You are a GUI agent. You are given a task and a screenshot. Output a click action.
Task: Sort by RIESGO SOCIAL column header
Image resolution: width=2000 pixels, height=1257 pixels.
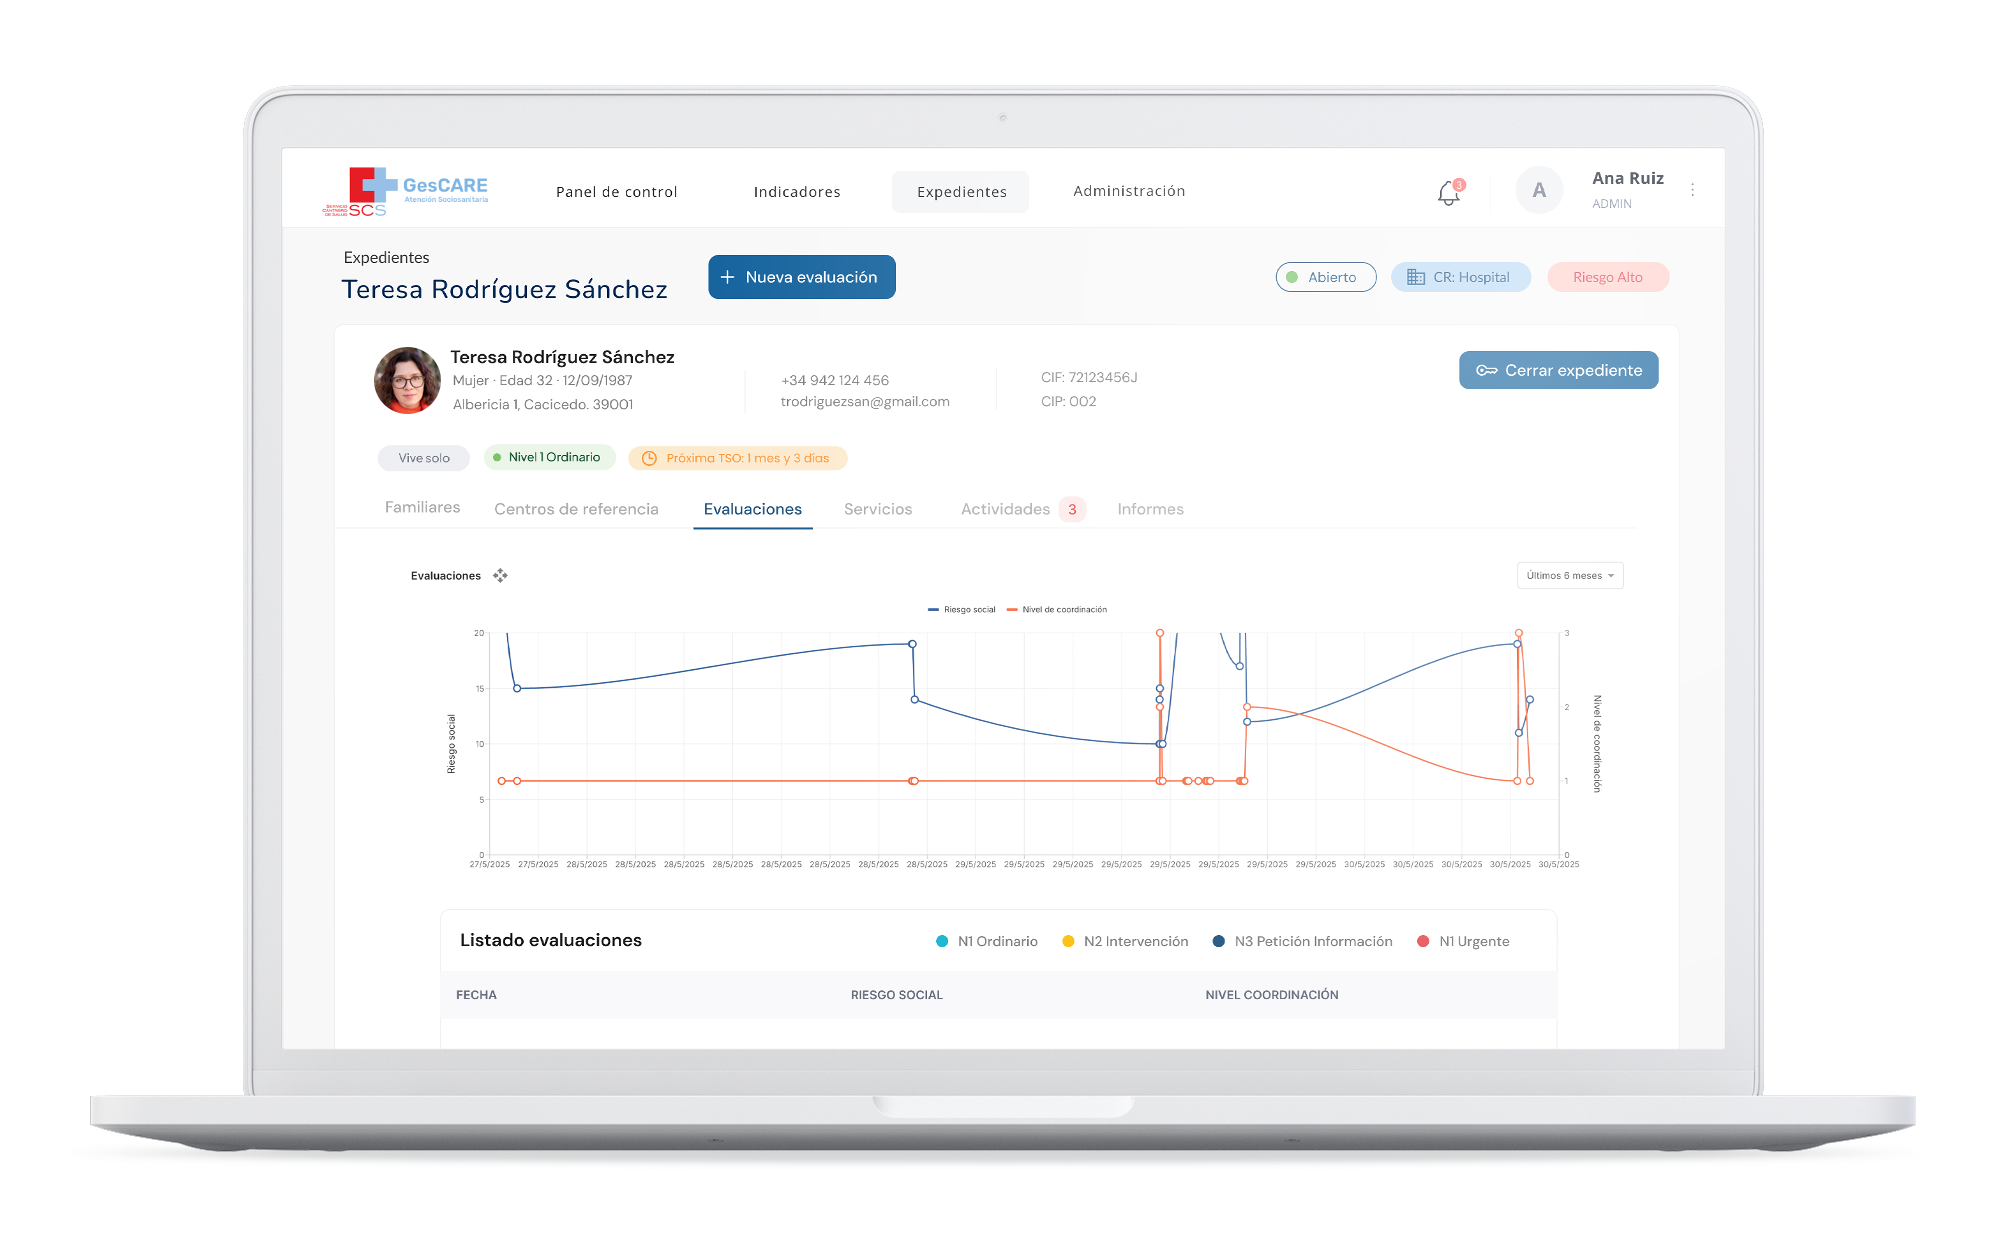[x=896, y=995]
